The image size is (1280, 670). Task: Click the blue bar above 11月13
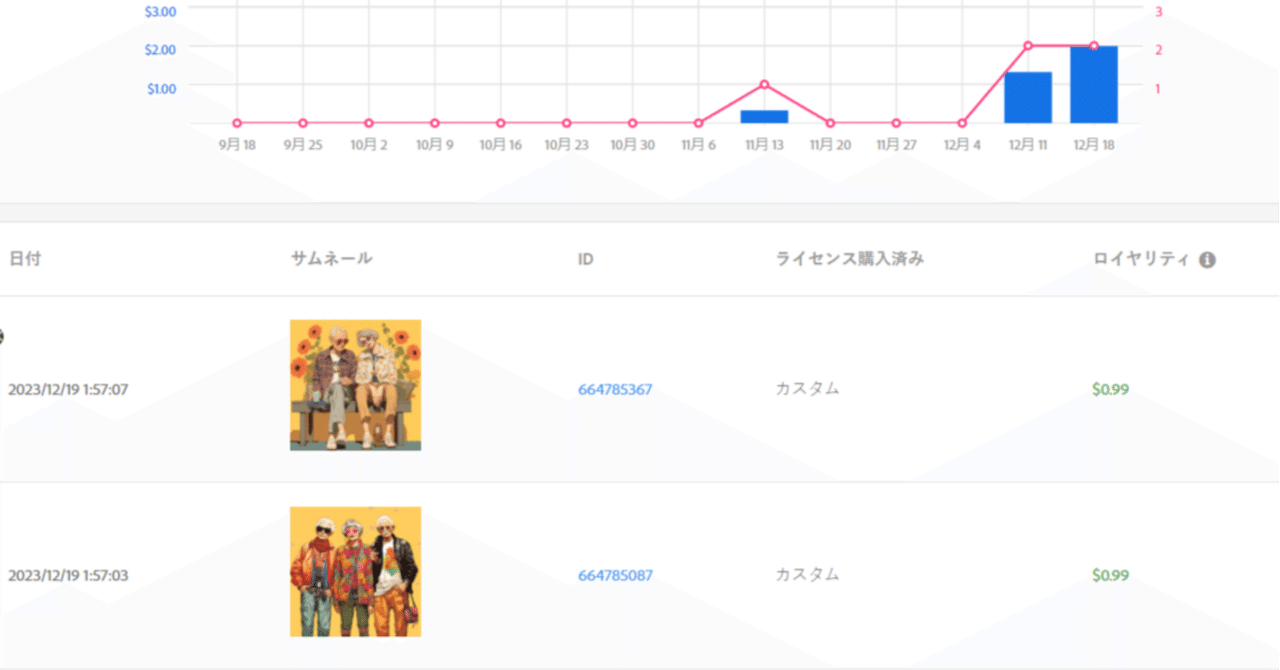point(764,117)
